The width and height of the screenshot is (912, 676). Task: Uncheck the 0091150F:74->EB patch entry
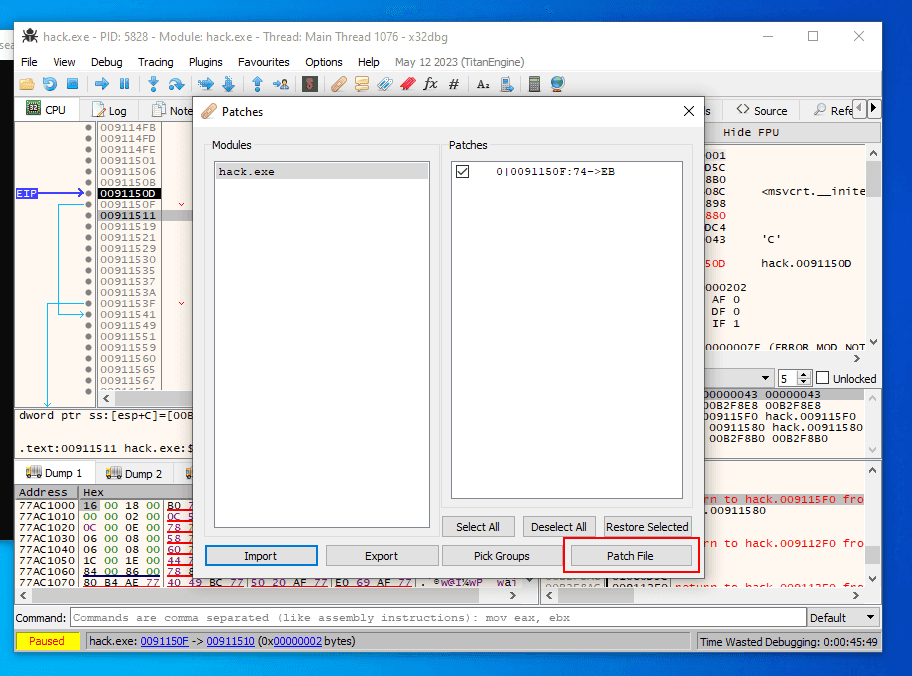(x=461, y=171)
